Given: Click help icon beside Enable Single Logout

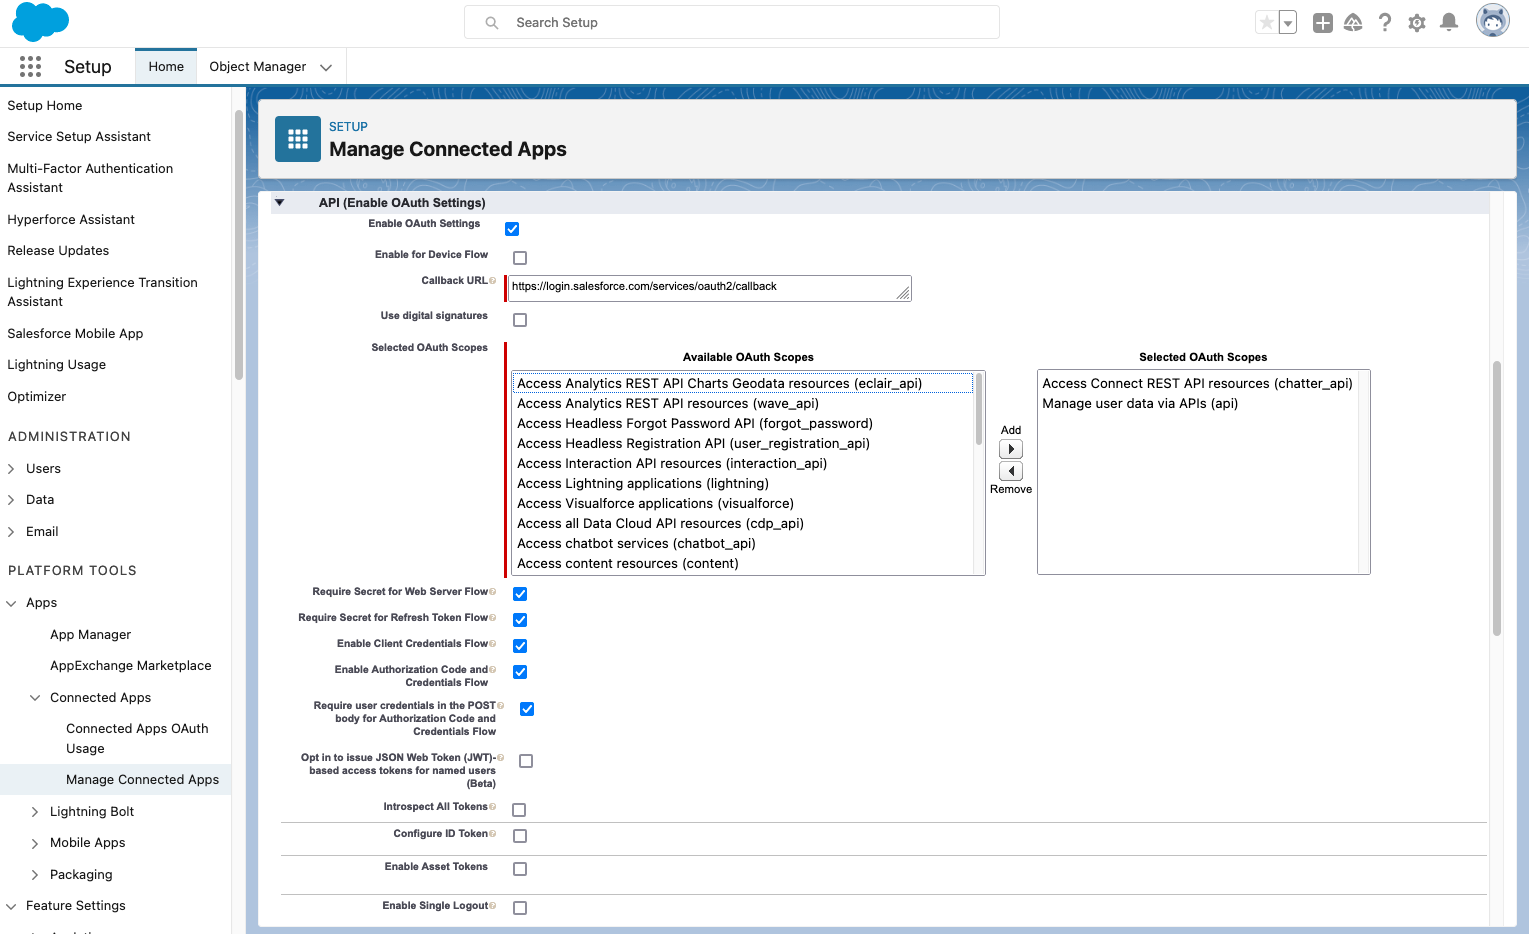Looking at the screenshot, I should [492, 906].
